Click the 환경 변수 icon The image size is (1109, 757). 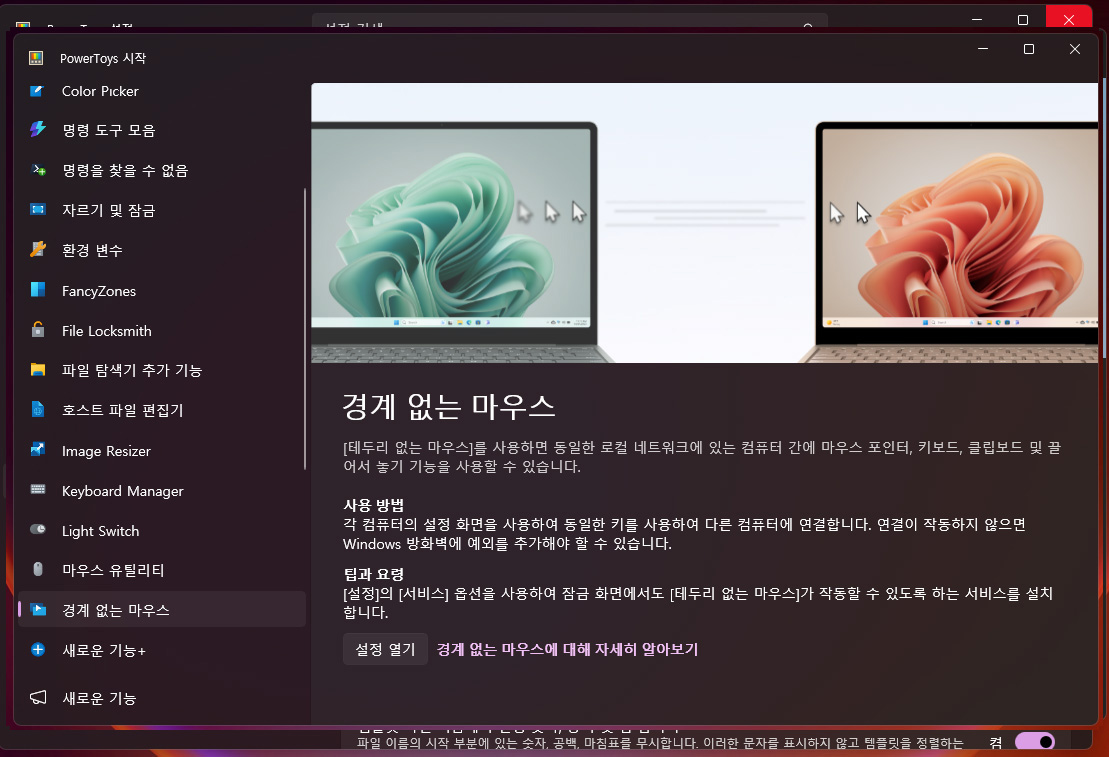pos(37,250)
